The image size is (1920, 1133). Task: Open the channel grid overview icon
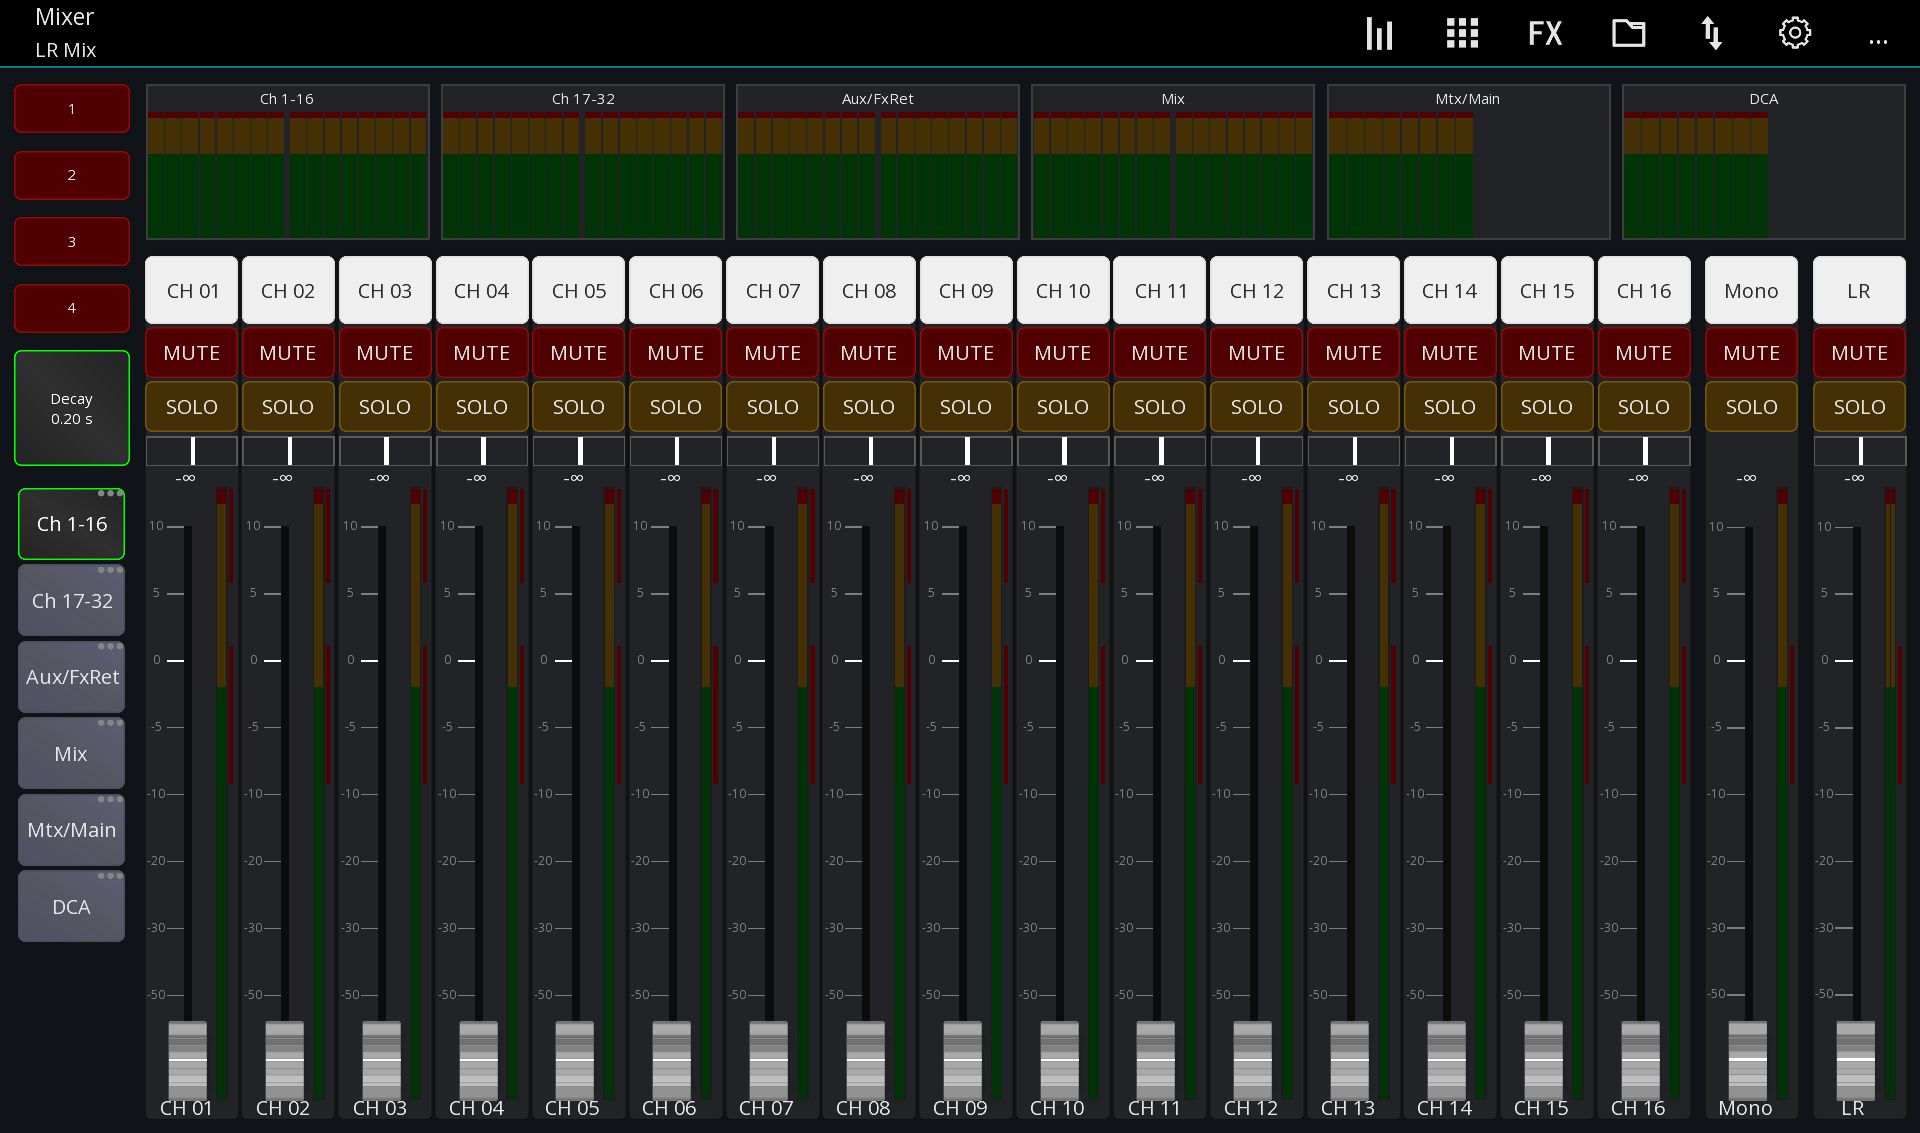click(1462, 32)
